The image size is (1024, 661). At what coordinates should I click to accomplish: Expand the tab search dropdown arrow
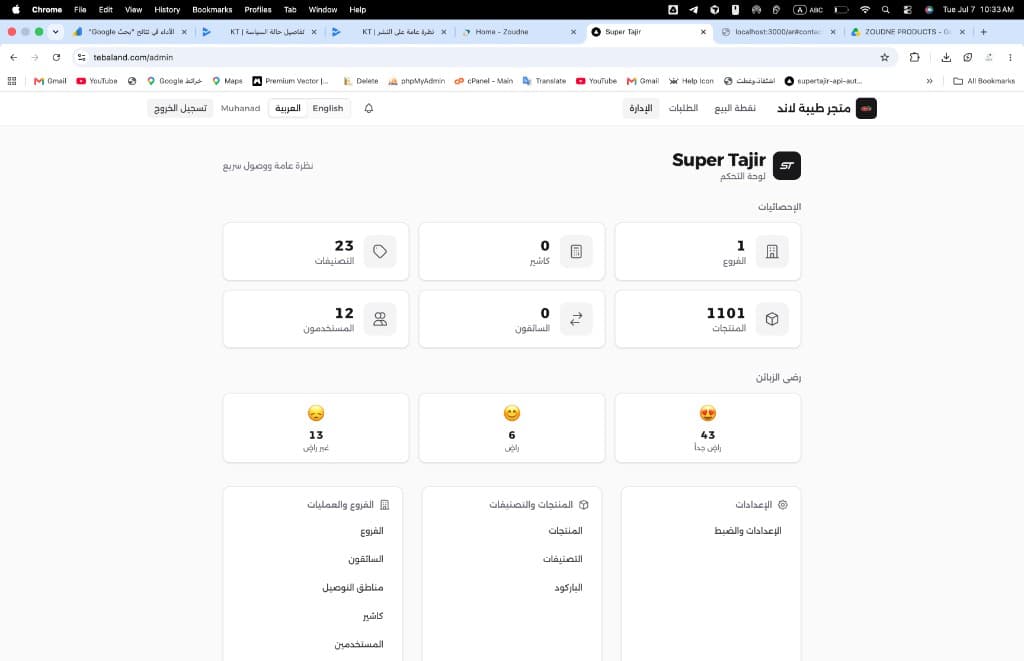click(56, 31)
